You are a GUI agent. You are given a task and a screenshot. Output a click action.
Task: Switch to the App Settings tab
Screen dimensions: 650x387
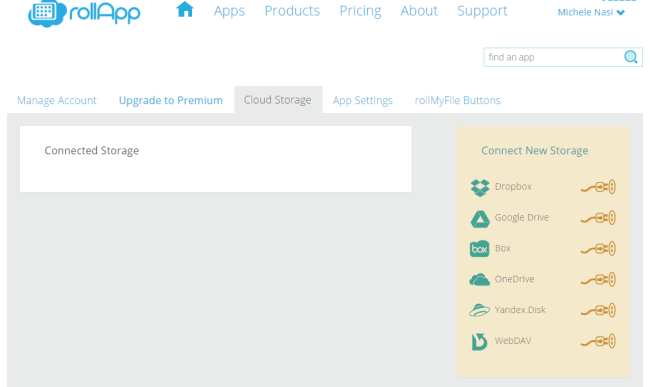363,101
